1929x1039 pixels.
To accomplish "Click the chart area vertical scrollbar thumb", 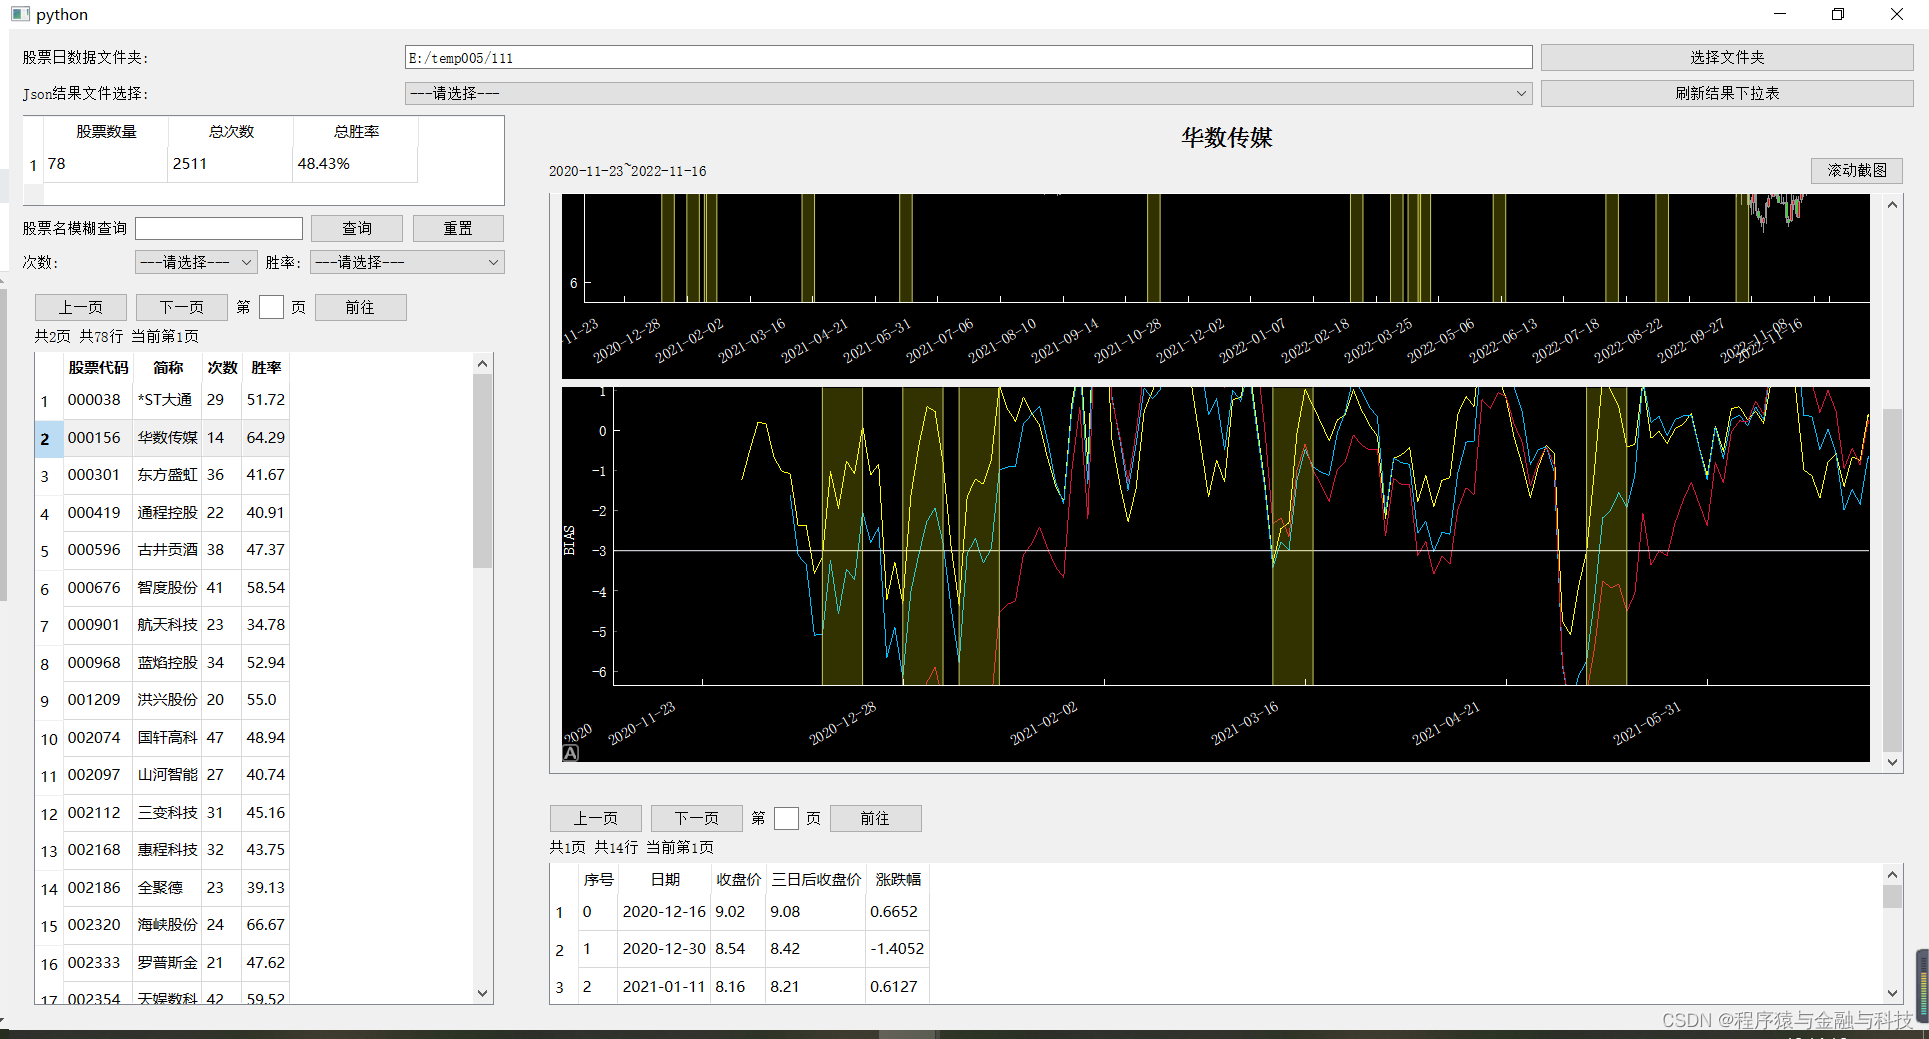I will click(x=1892, y=580).
